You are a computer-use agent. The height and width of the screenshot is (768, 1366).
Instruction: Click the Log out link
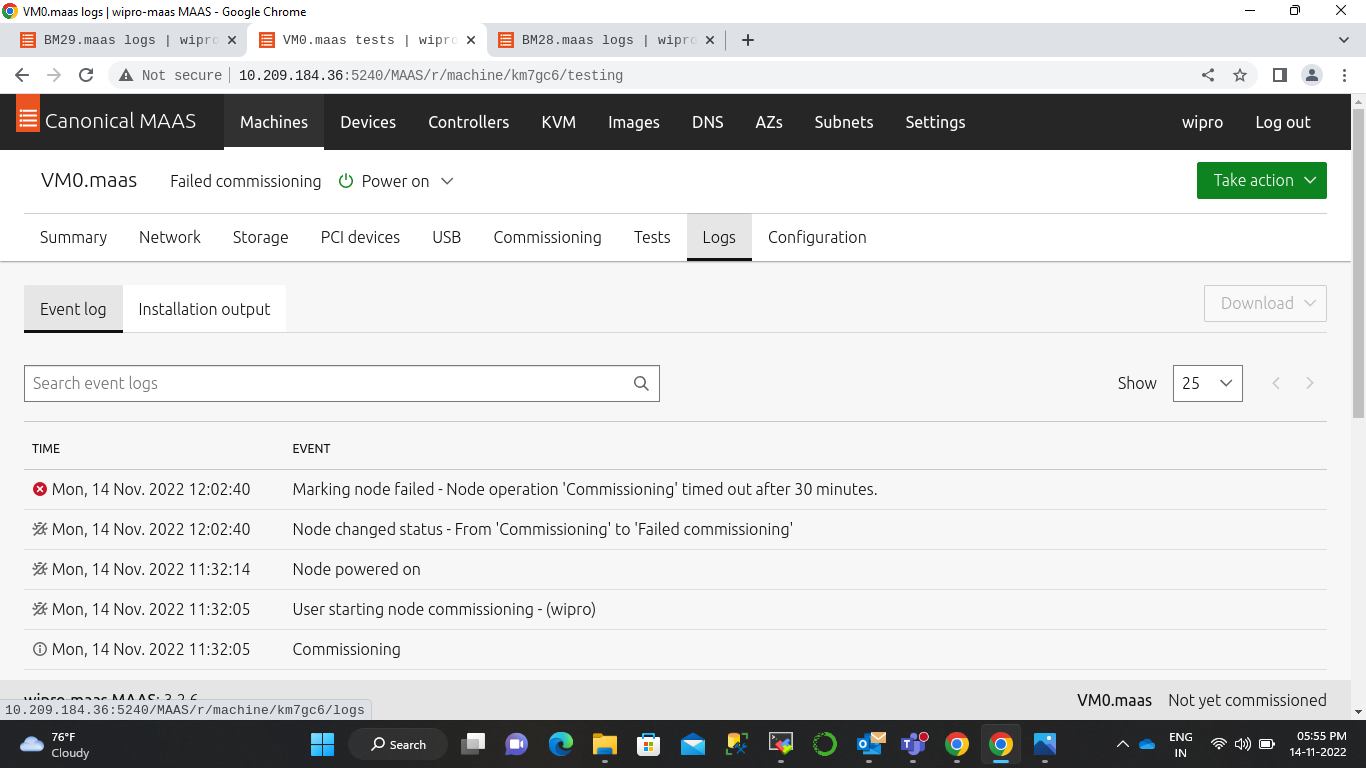pyautogui.click(x=1283, y=122)
